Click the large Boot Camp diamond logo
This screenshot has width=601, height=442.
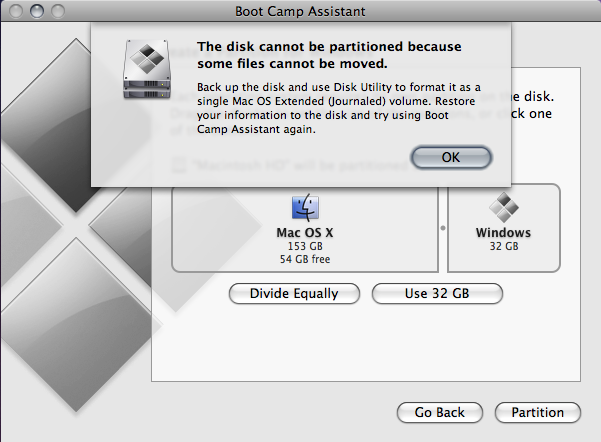[77, 226]
